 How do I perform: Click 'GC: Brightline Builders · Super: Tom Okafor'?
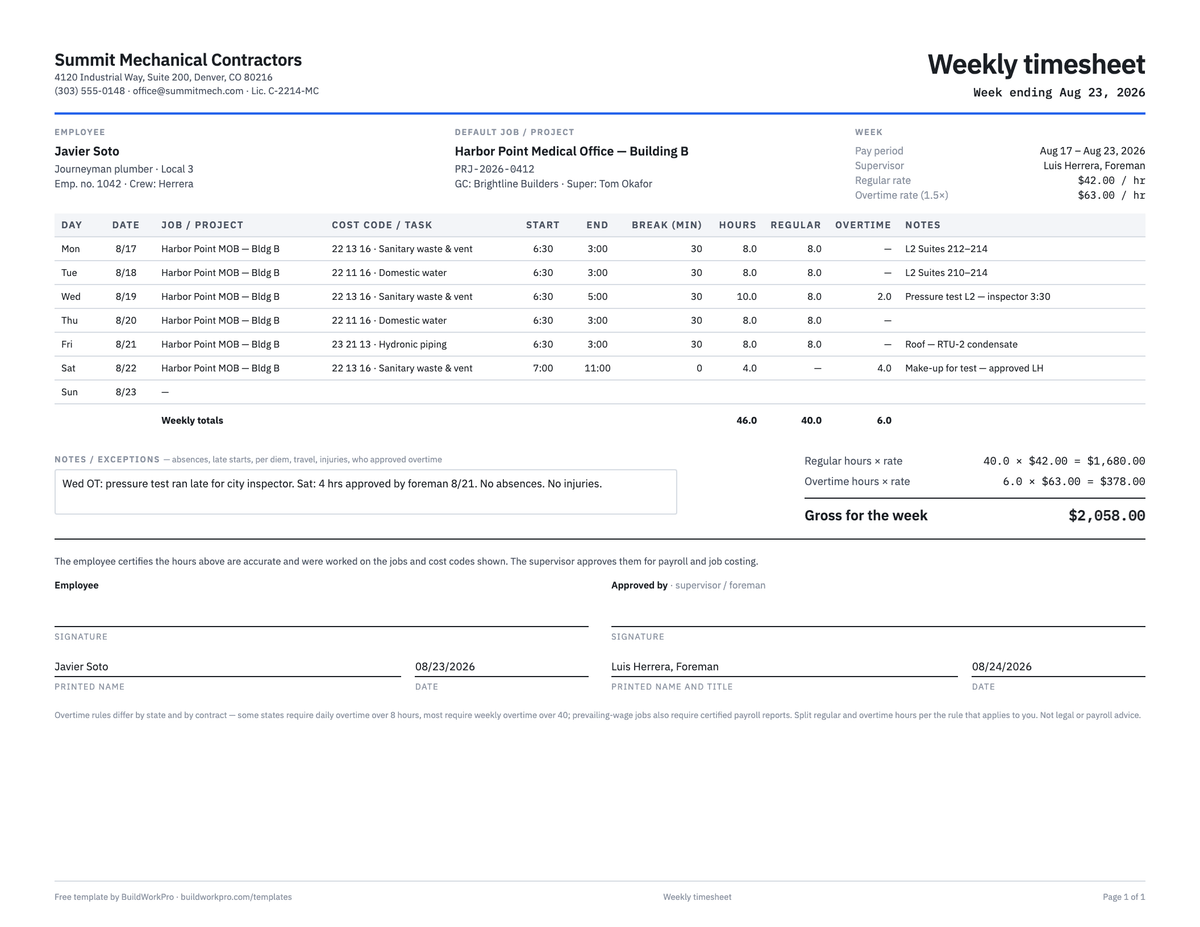tap(553, 184)
